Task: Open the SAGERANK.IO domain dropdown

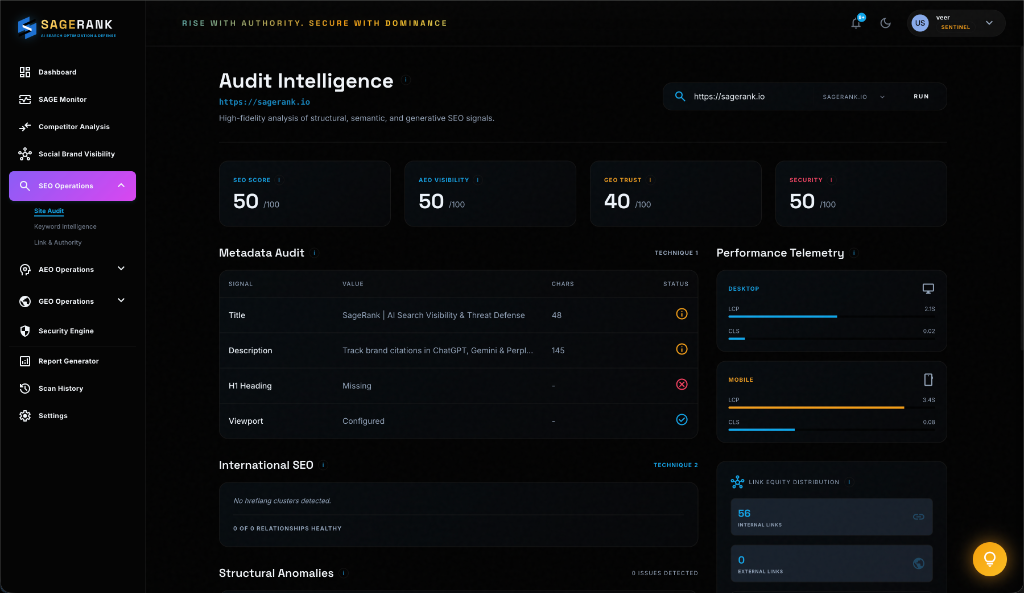Action: tap(854, 97)
